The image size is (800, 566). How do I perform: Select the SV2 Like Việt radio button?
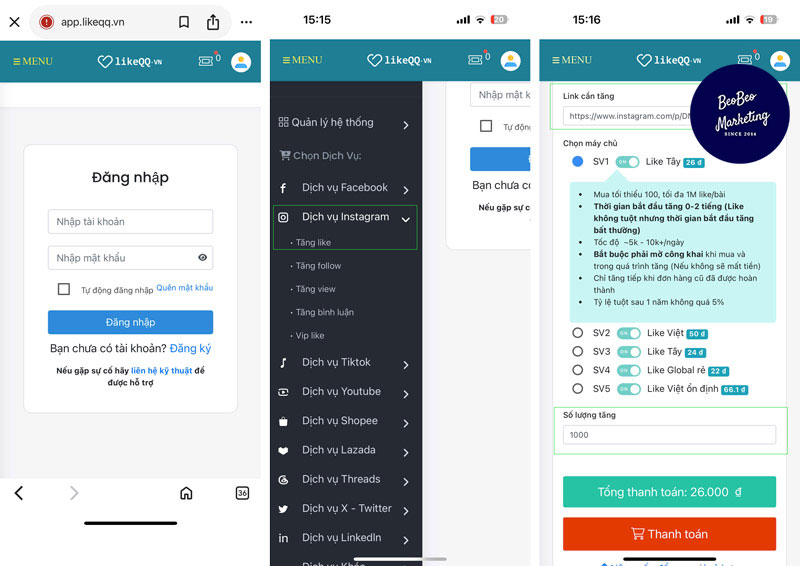click(577, 333)
